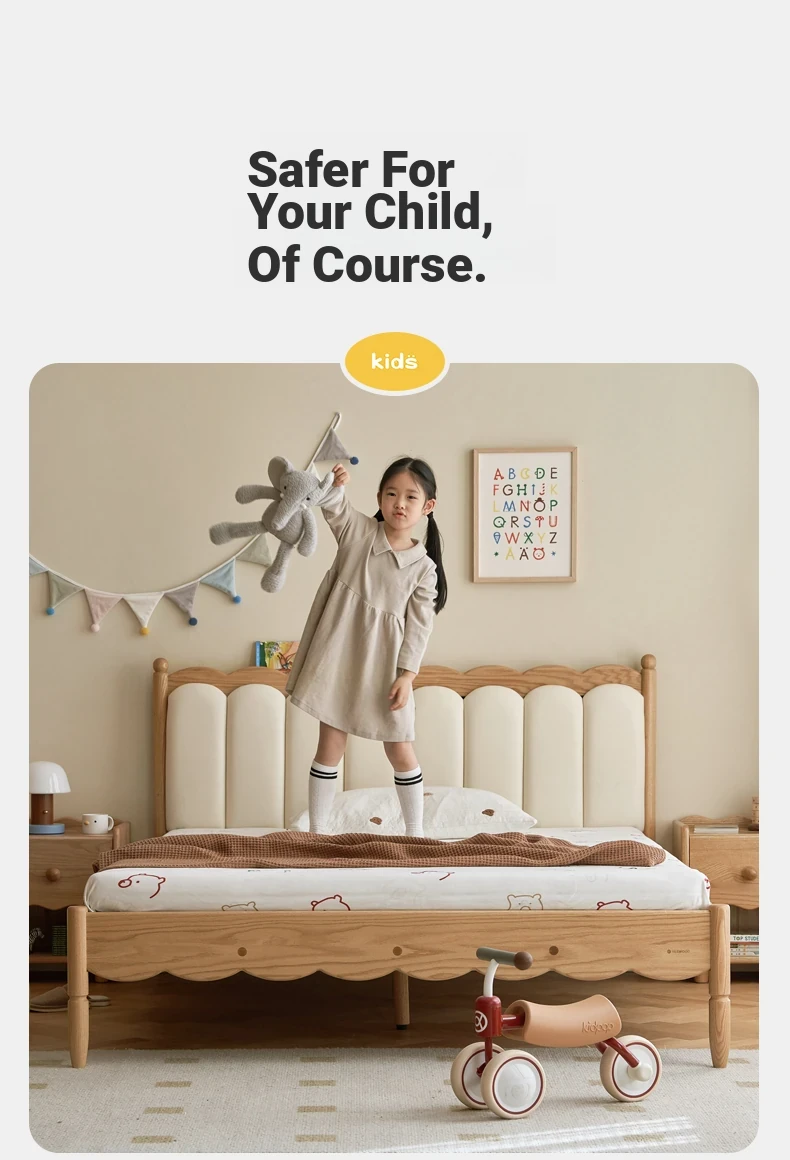Click the cream upholstered headboard panel

[x=405, y=756]
